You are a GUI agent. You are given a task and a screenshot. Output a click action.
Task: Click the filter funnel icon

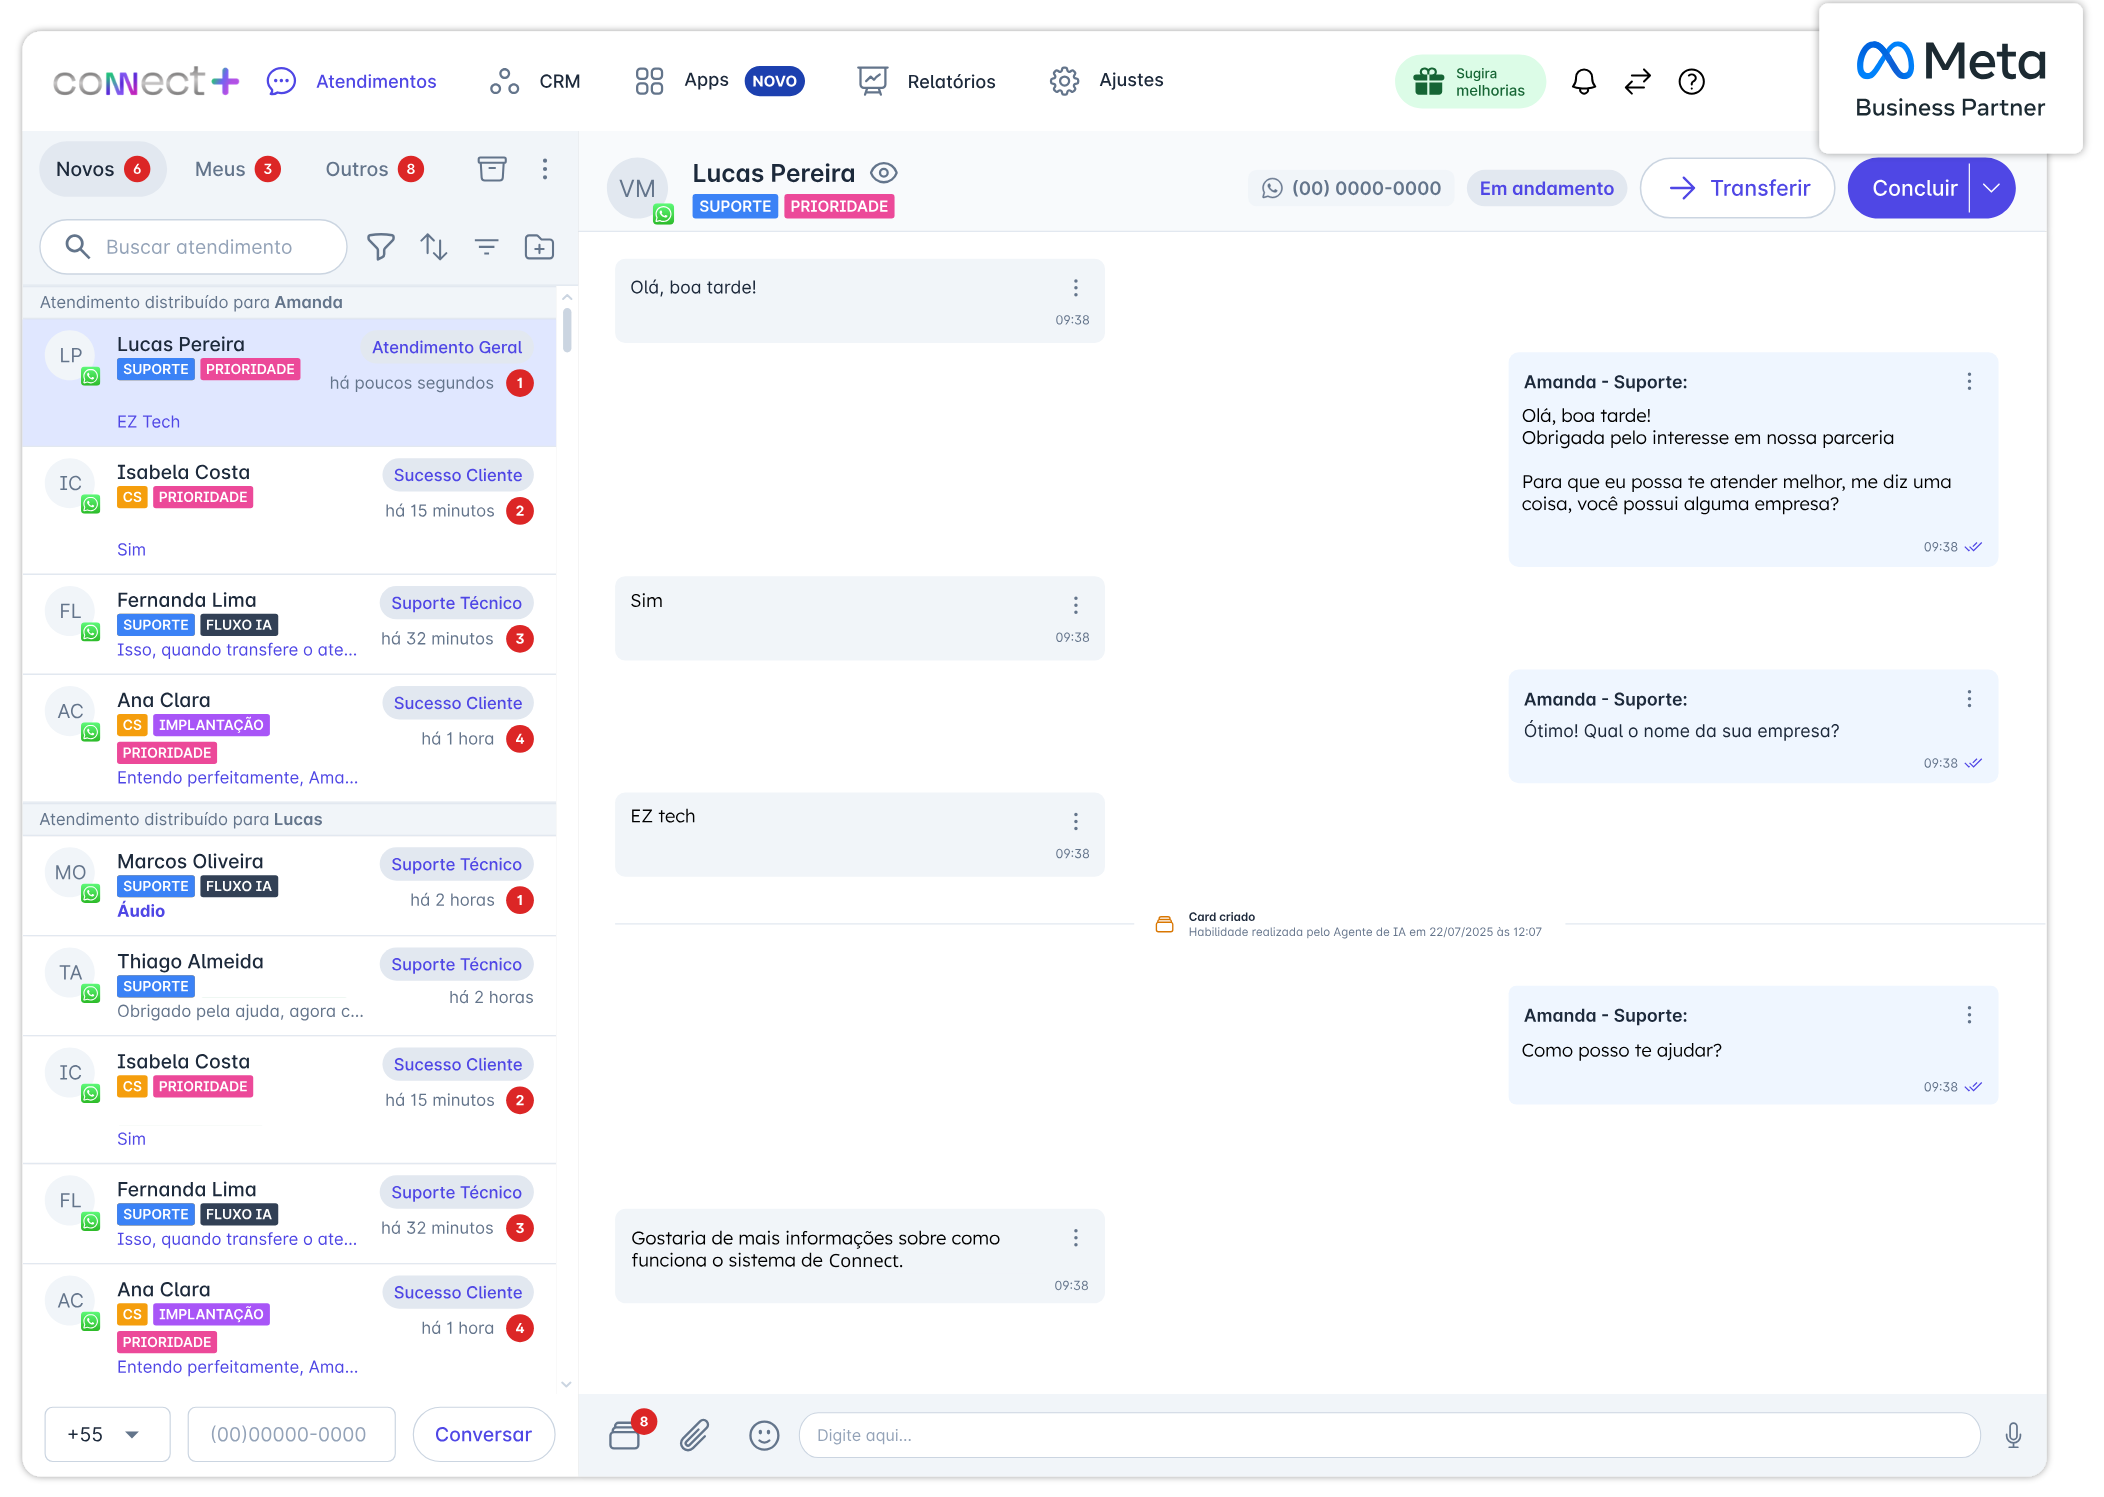click(380, 246)
